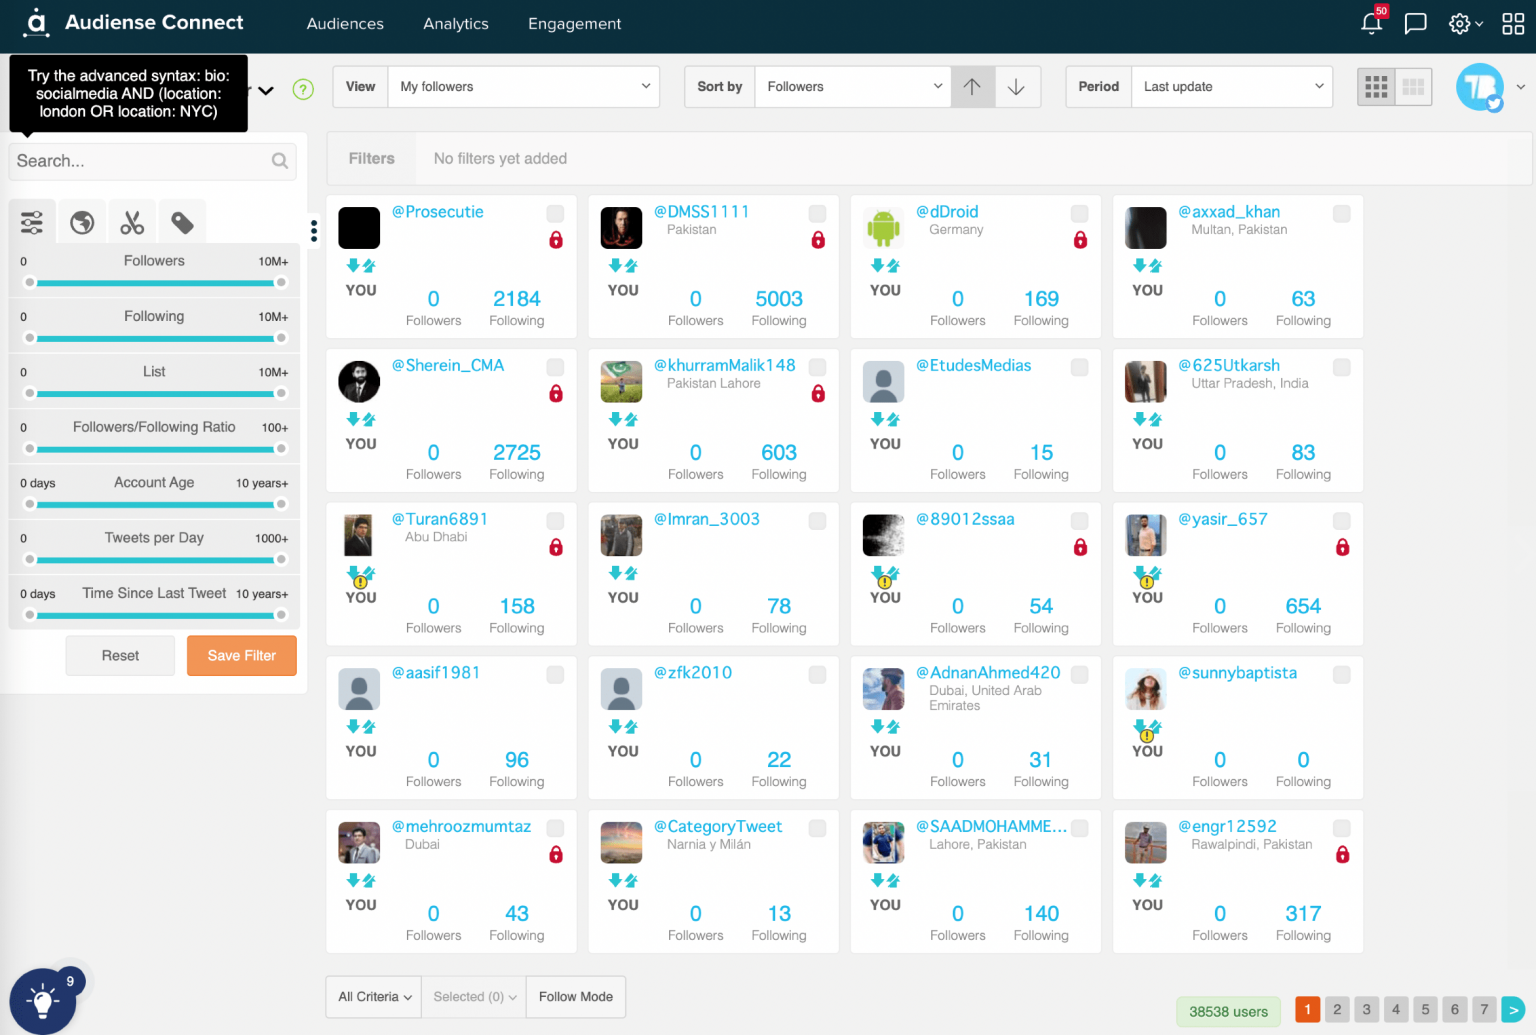Click the lightbulb tips icon at bottom left
Screen dimensions: 1536x1035
coord(43,999)
